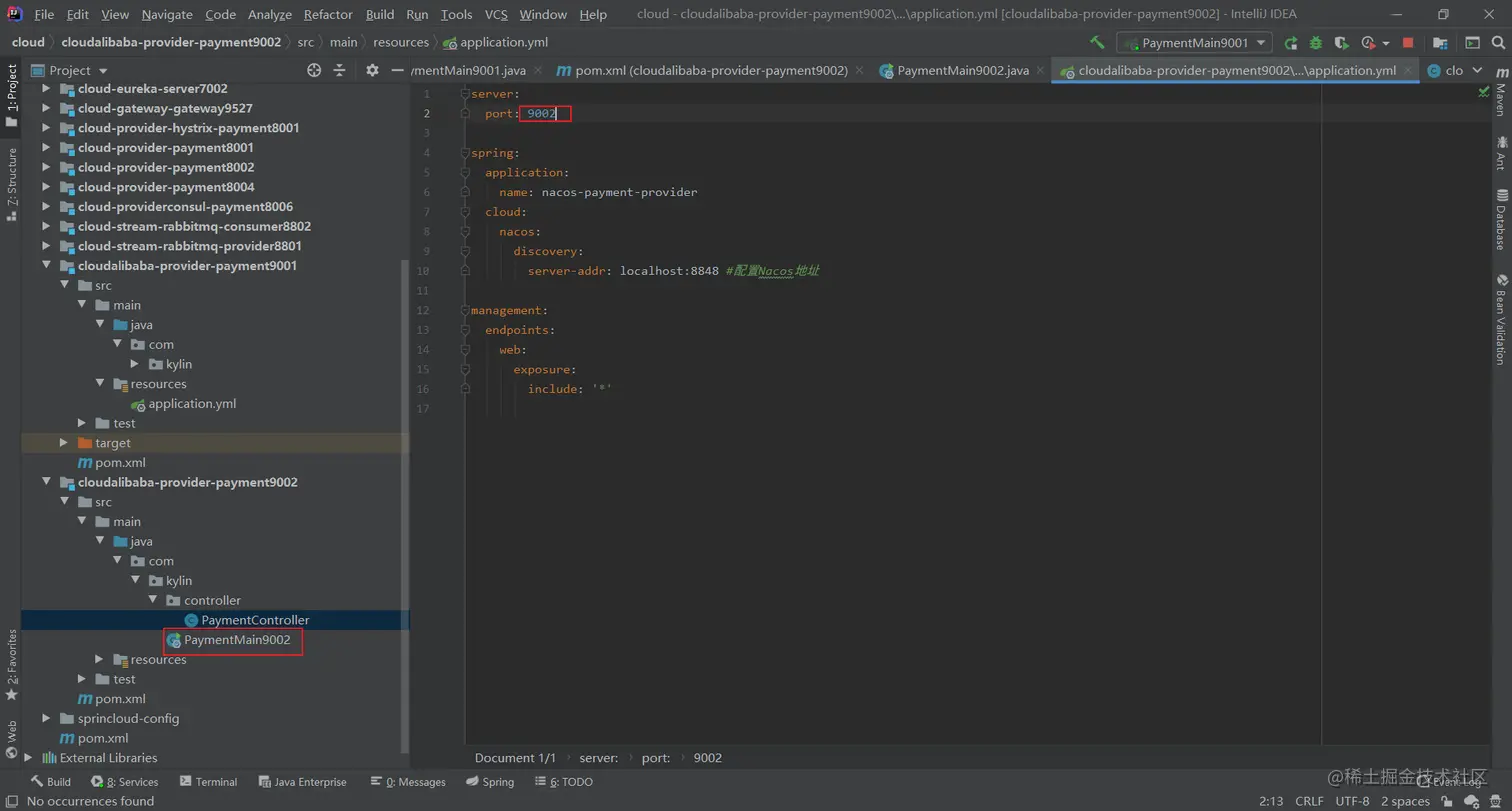Open the Terminal tool window
The image size is (1512, 811).
pyautogui.click(x=208, y=782)
